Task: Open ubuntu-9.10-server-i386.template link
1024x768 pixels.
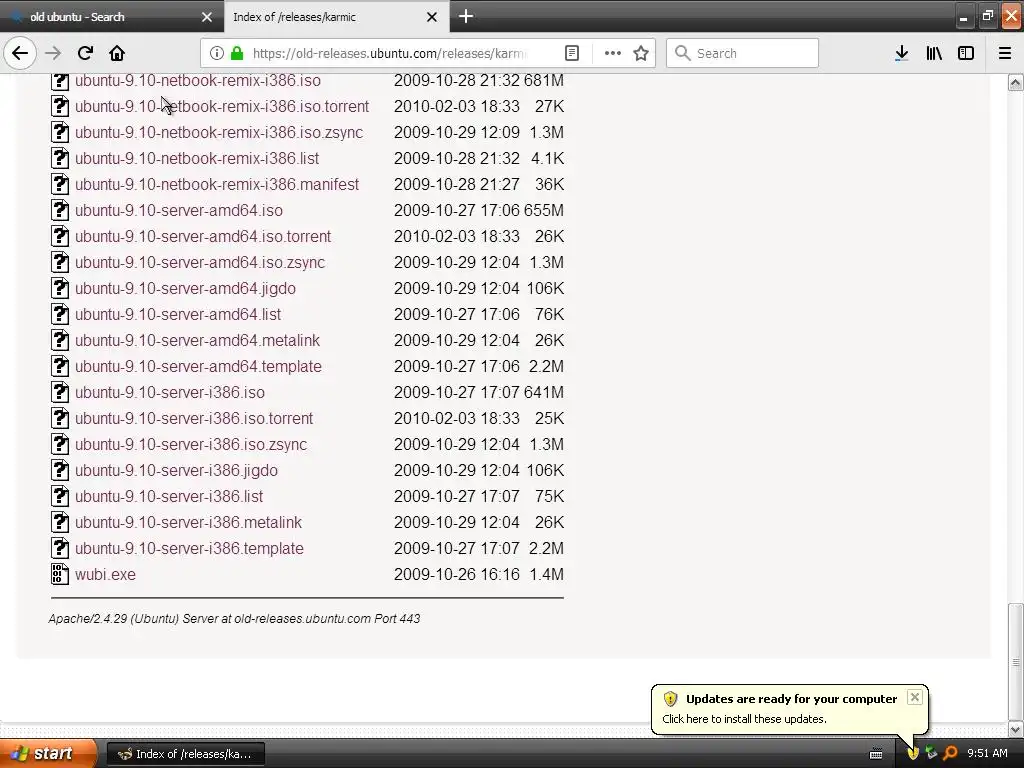Action: click(x=189, y=549)
